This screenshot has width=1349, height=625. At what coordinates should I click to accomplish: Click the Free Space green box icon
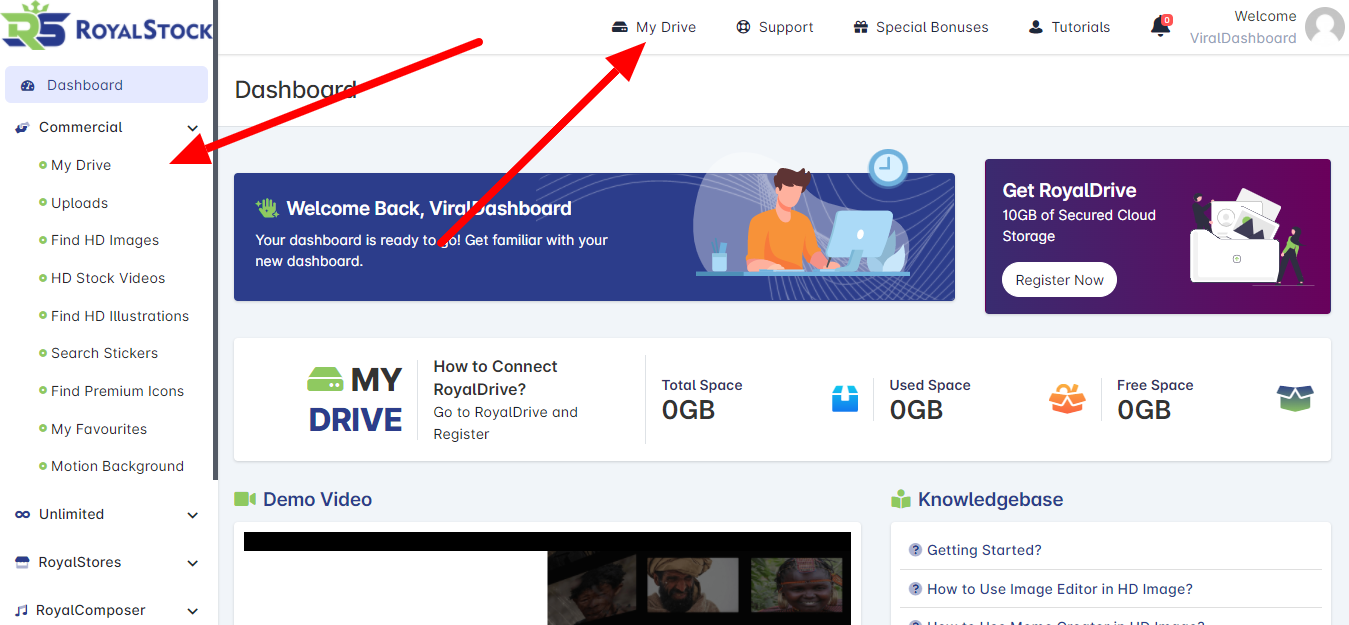point(1295,398)
